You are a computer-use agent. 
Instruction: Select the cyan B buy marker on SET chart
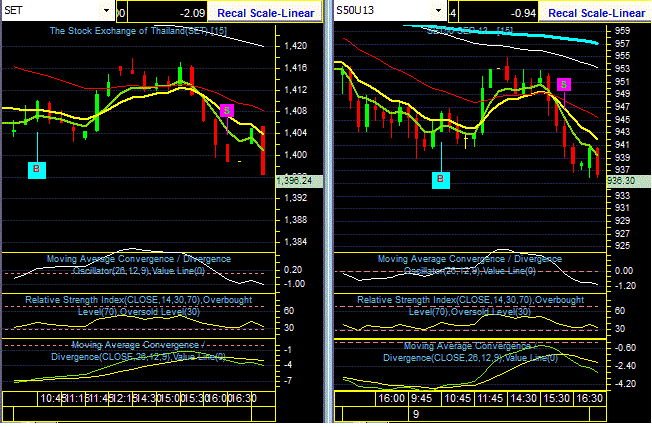[x=37, y=170]
